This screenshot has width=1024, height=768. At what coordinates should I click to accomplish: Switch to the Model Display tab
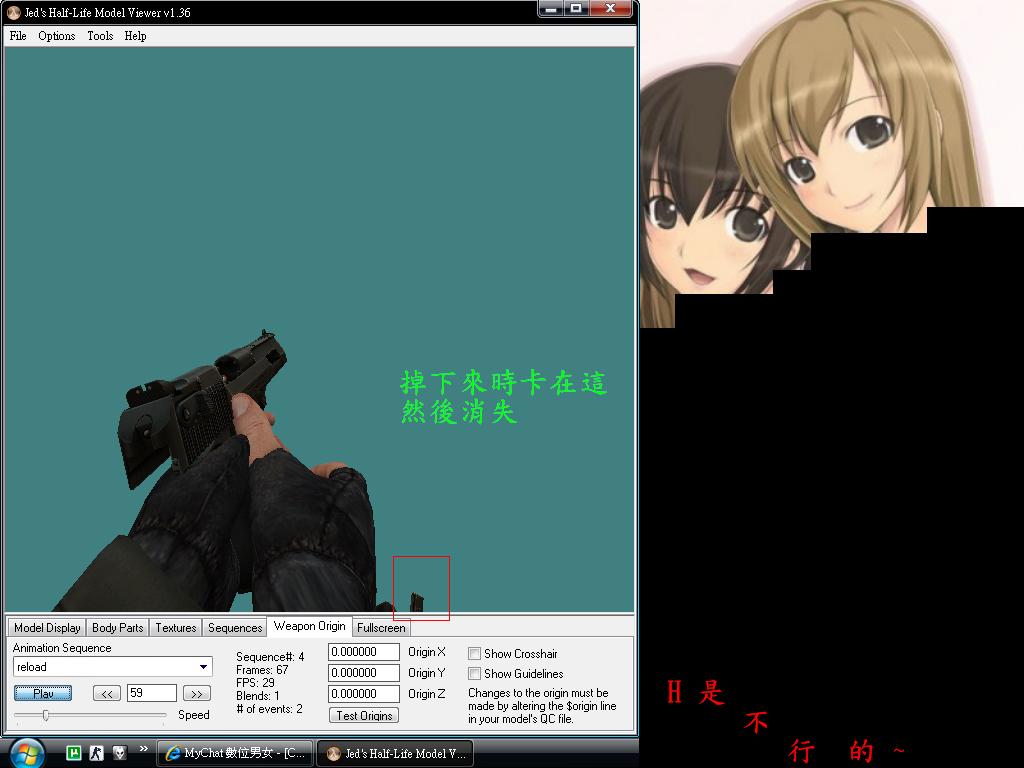pyautogui.click(x=47, y=628)
